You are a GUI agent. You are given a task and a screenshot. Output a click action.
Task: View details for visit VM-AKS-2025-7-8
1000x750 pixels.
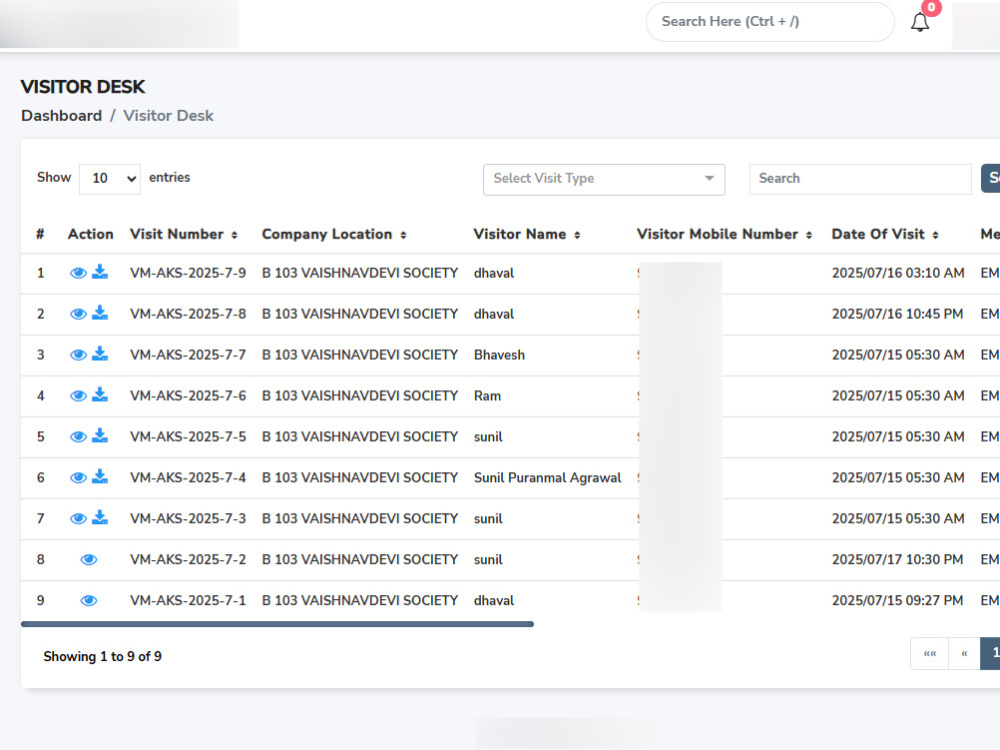78,314
